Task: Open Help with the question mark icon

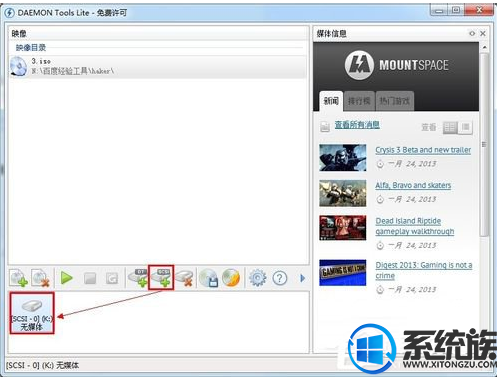Action: coord(280,278)
